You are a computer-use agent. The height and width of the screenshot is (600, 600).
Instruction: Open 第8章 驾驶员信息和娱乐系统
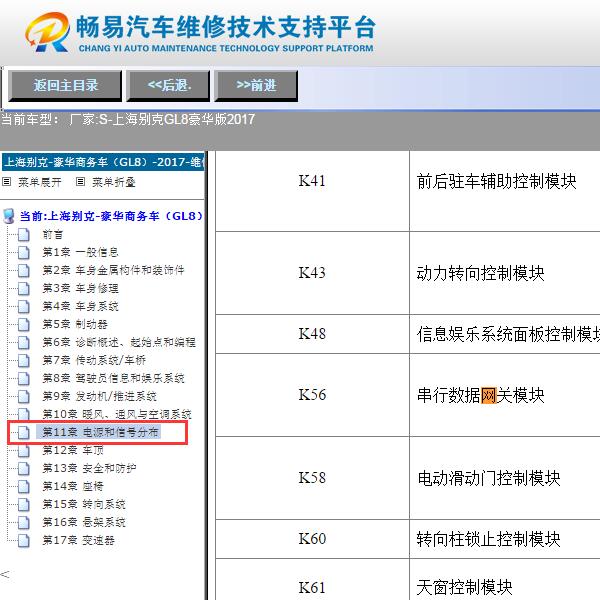click(113, 378)
